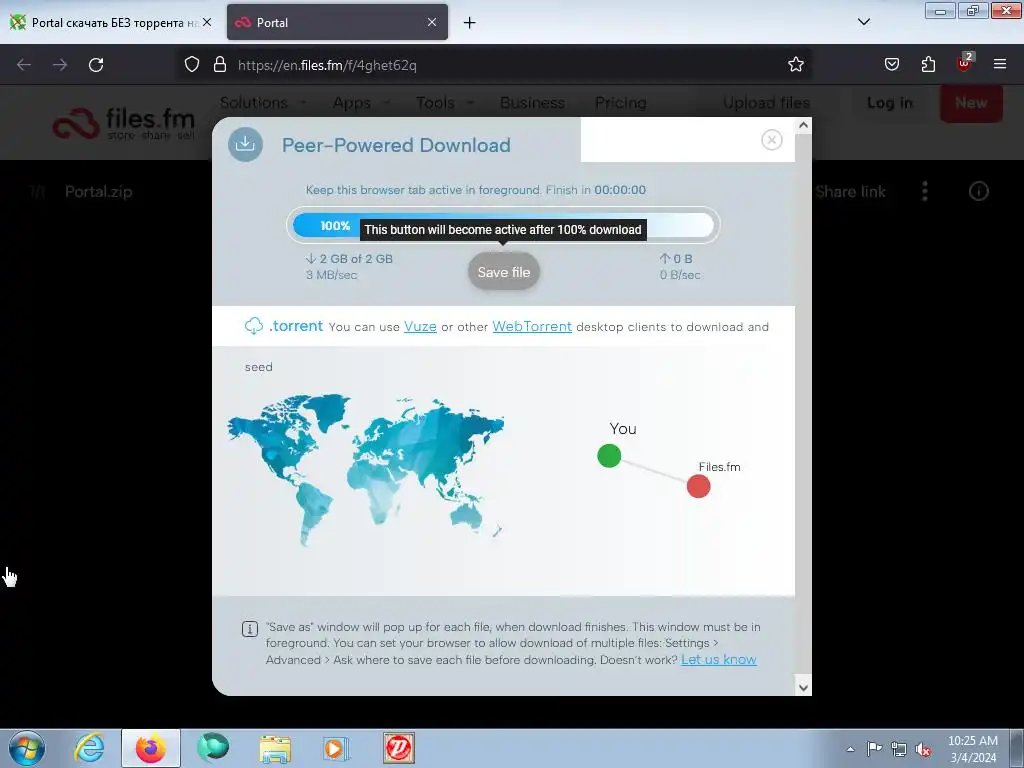1024x768 pixels.
Task: Open the Pricing menu item
Action: [x=620, y=103]
